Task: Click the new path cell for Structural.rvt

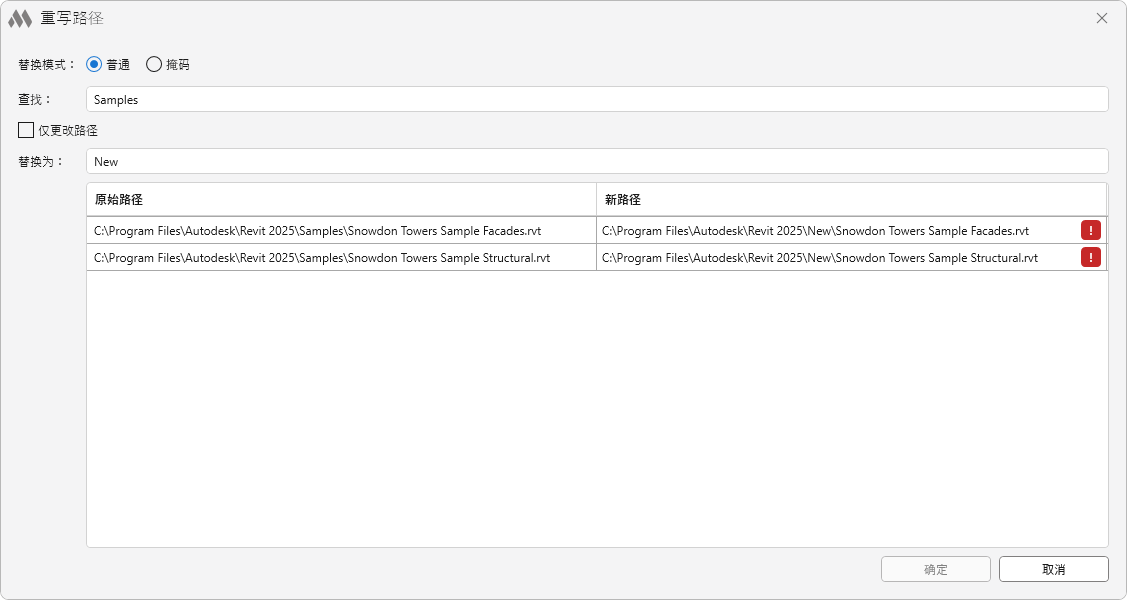Action: pyautogui.click(x=820, y=258)
